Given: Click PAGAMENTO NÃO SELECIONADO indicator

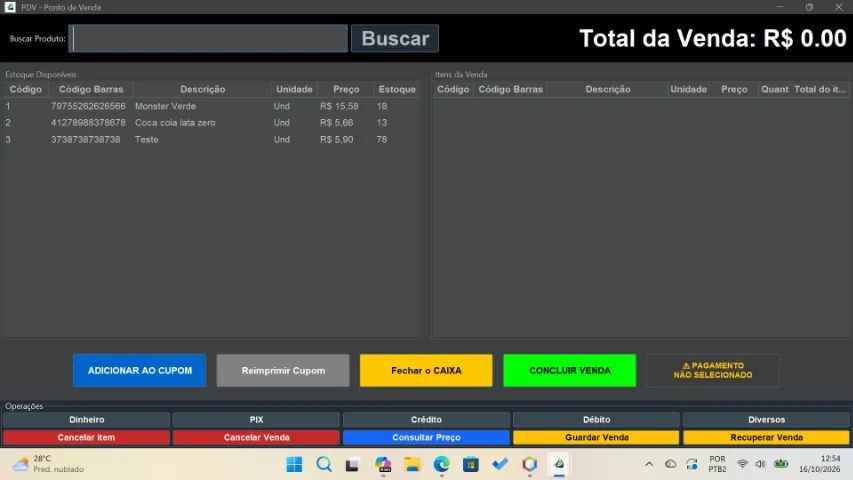Looking at the screenshot, I should (713, 371).
